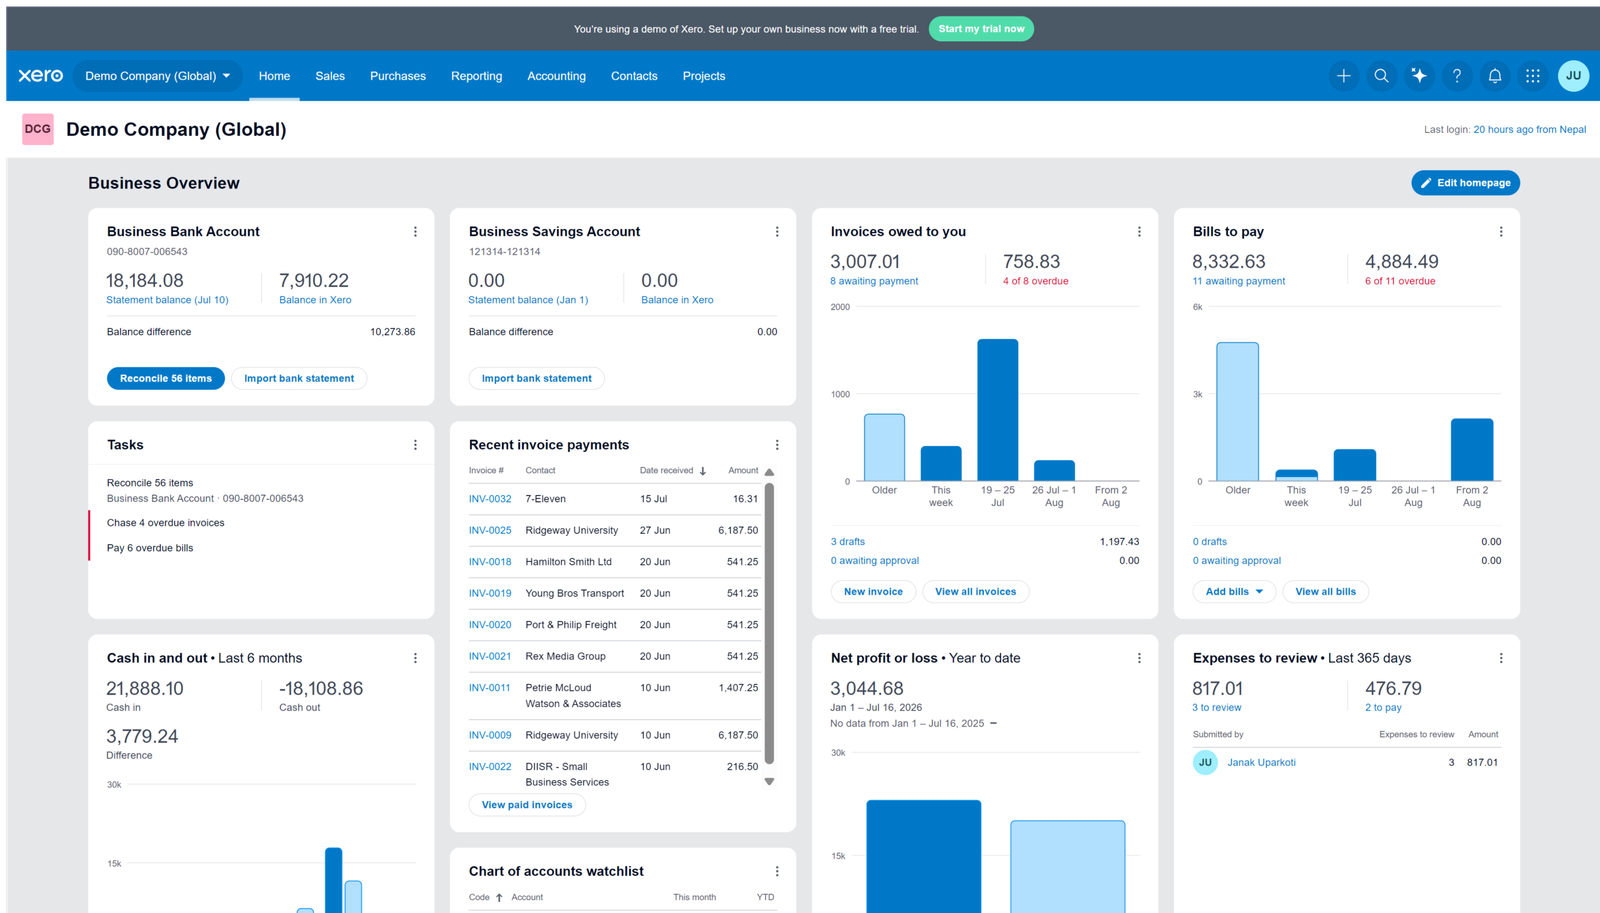Click the scroll-up arrow in payments list

[x=769, y=472]
